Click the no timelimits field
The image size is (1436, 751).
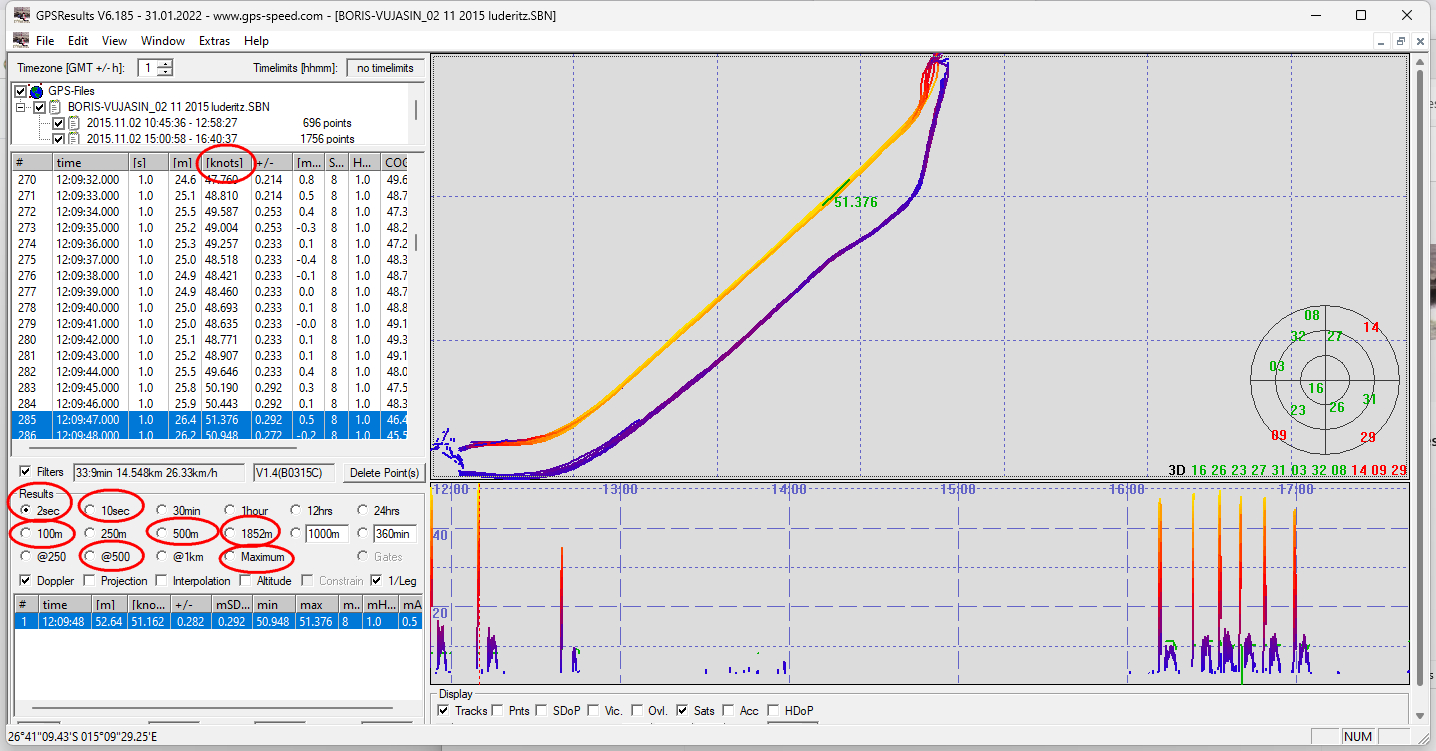coord(385,68)
